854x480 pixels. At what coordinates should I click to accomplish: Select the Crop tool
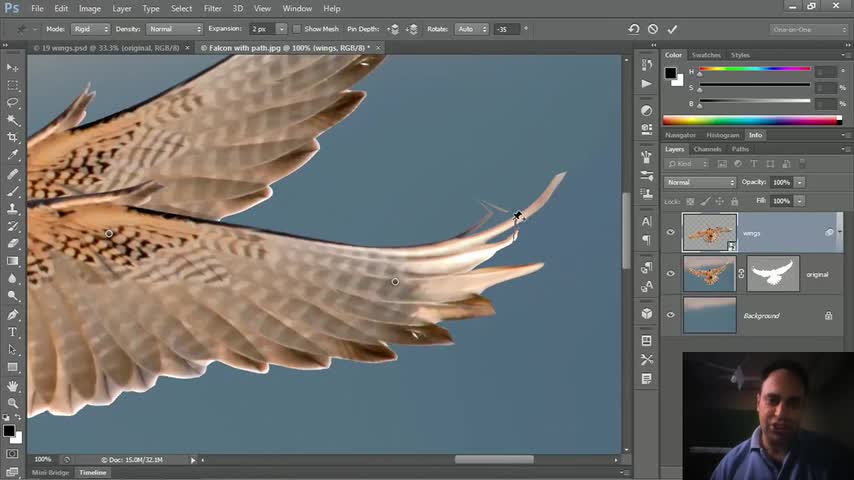coord(13,137)
